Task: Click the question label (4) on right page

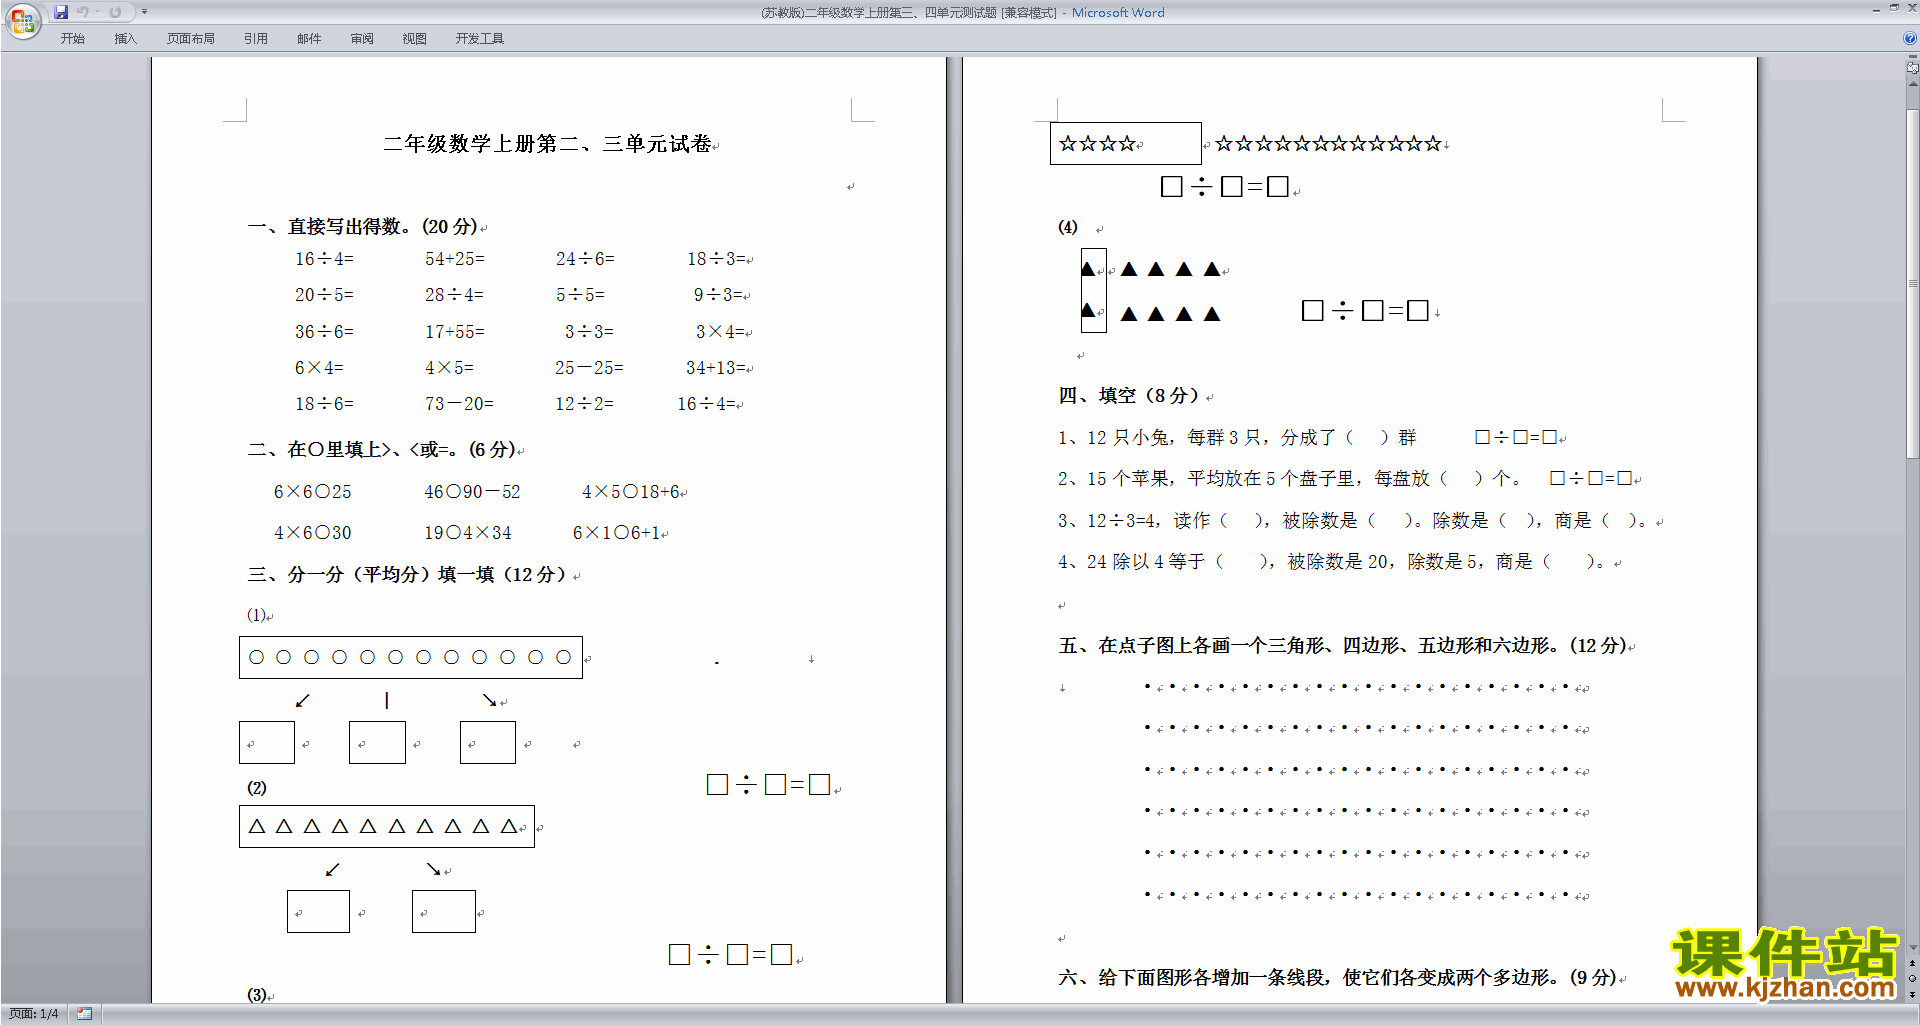Action: coord(1068,227)
